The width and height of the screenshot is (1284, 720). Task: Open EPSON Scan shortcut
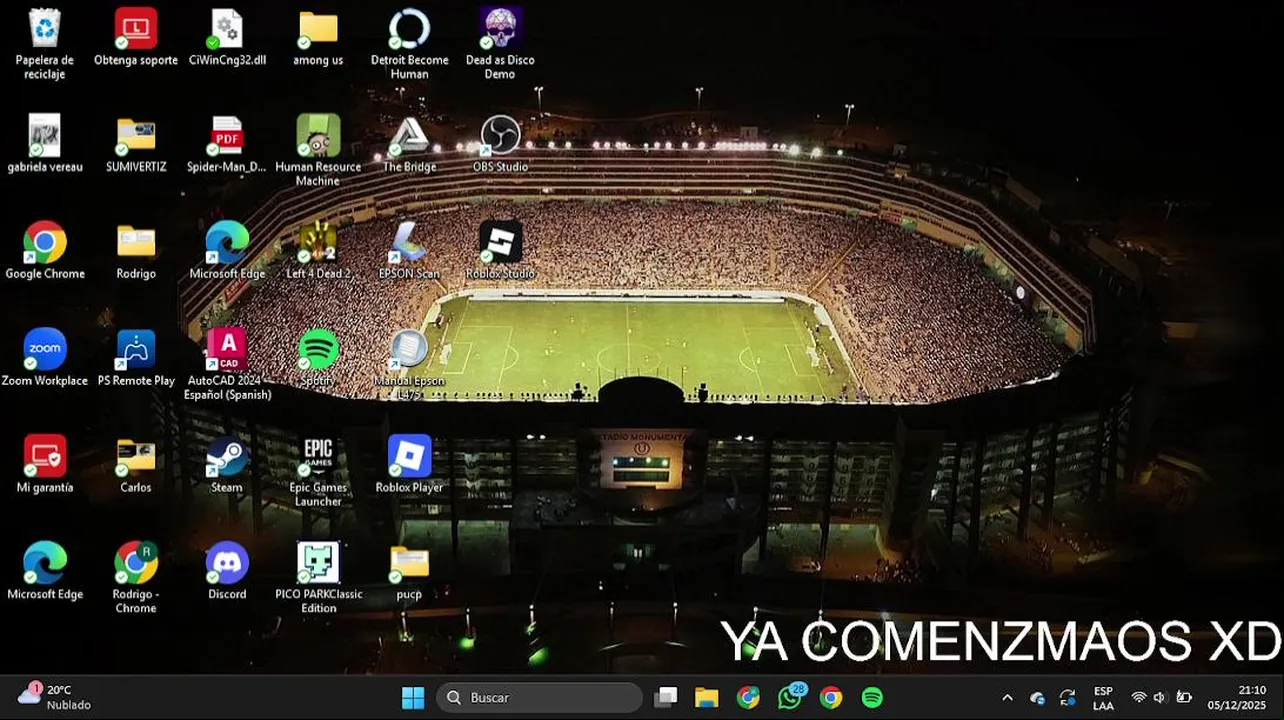(409, 251)
